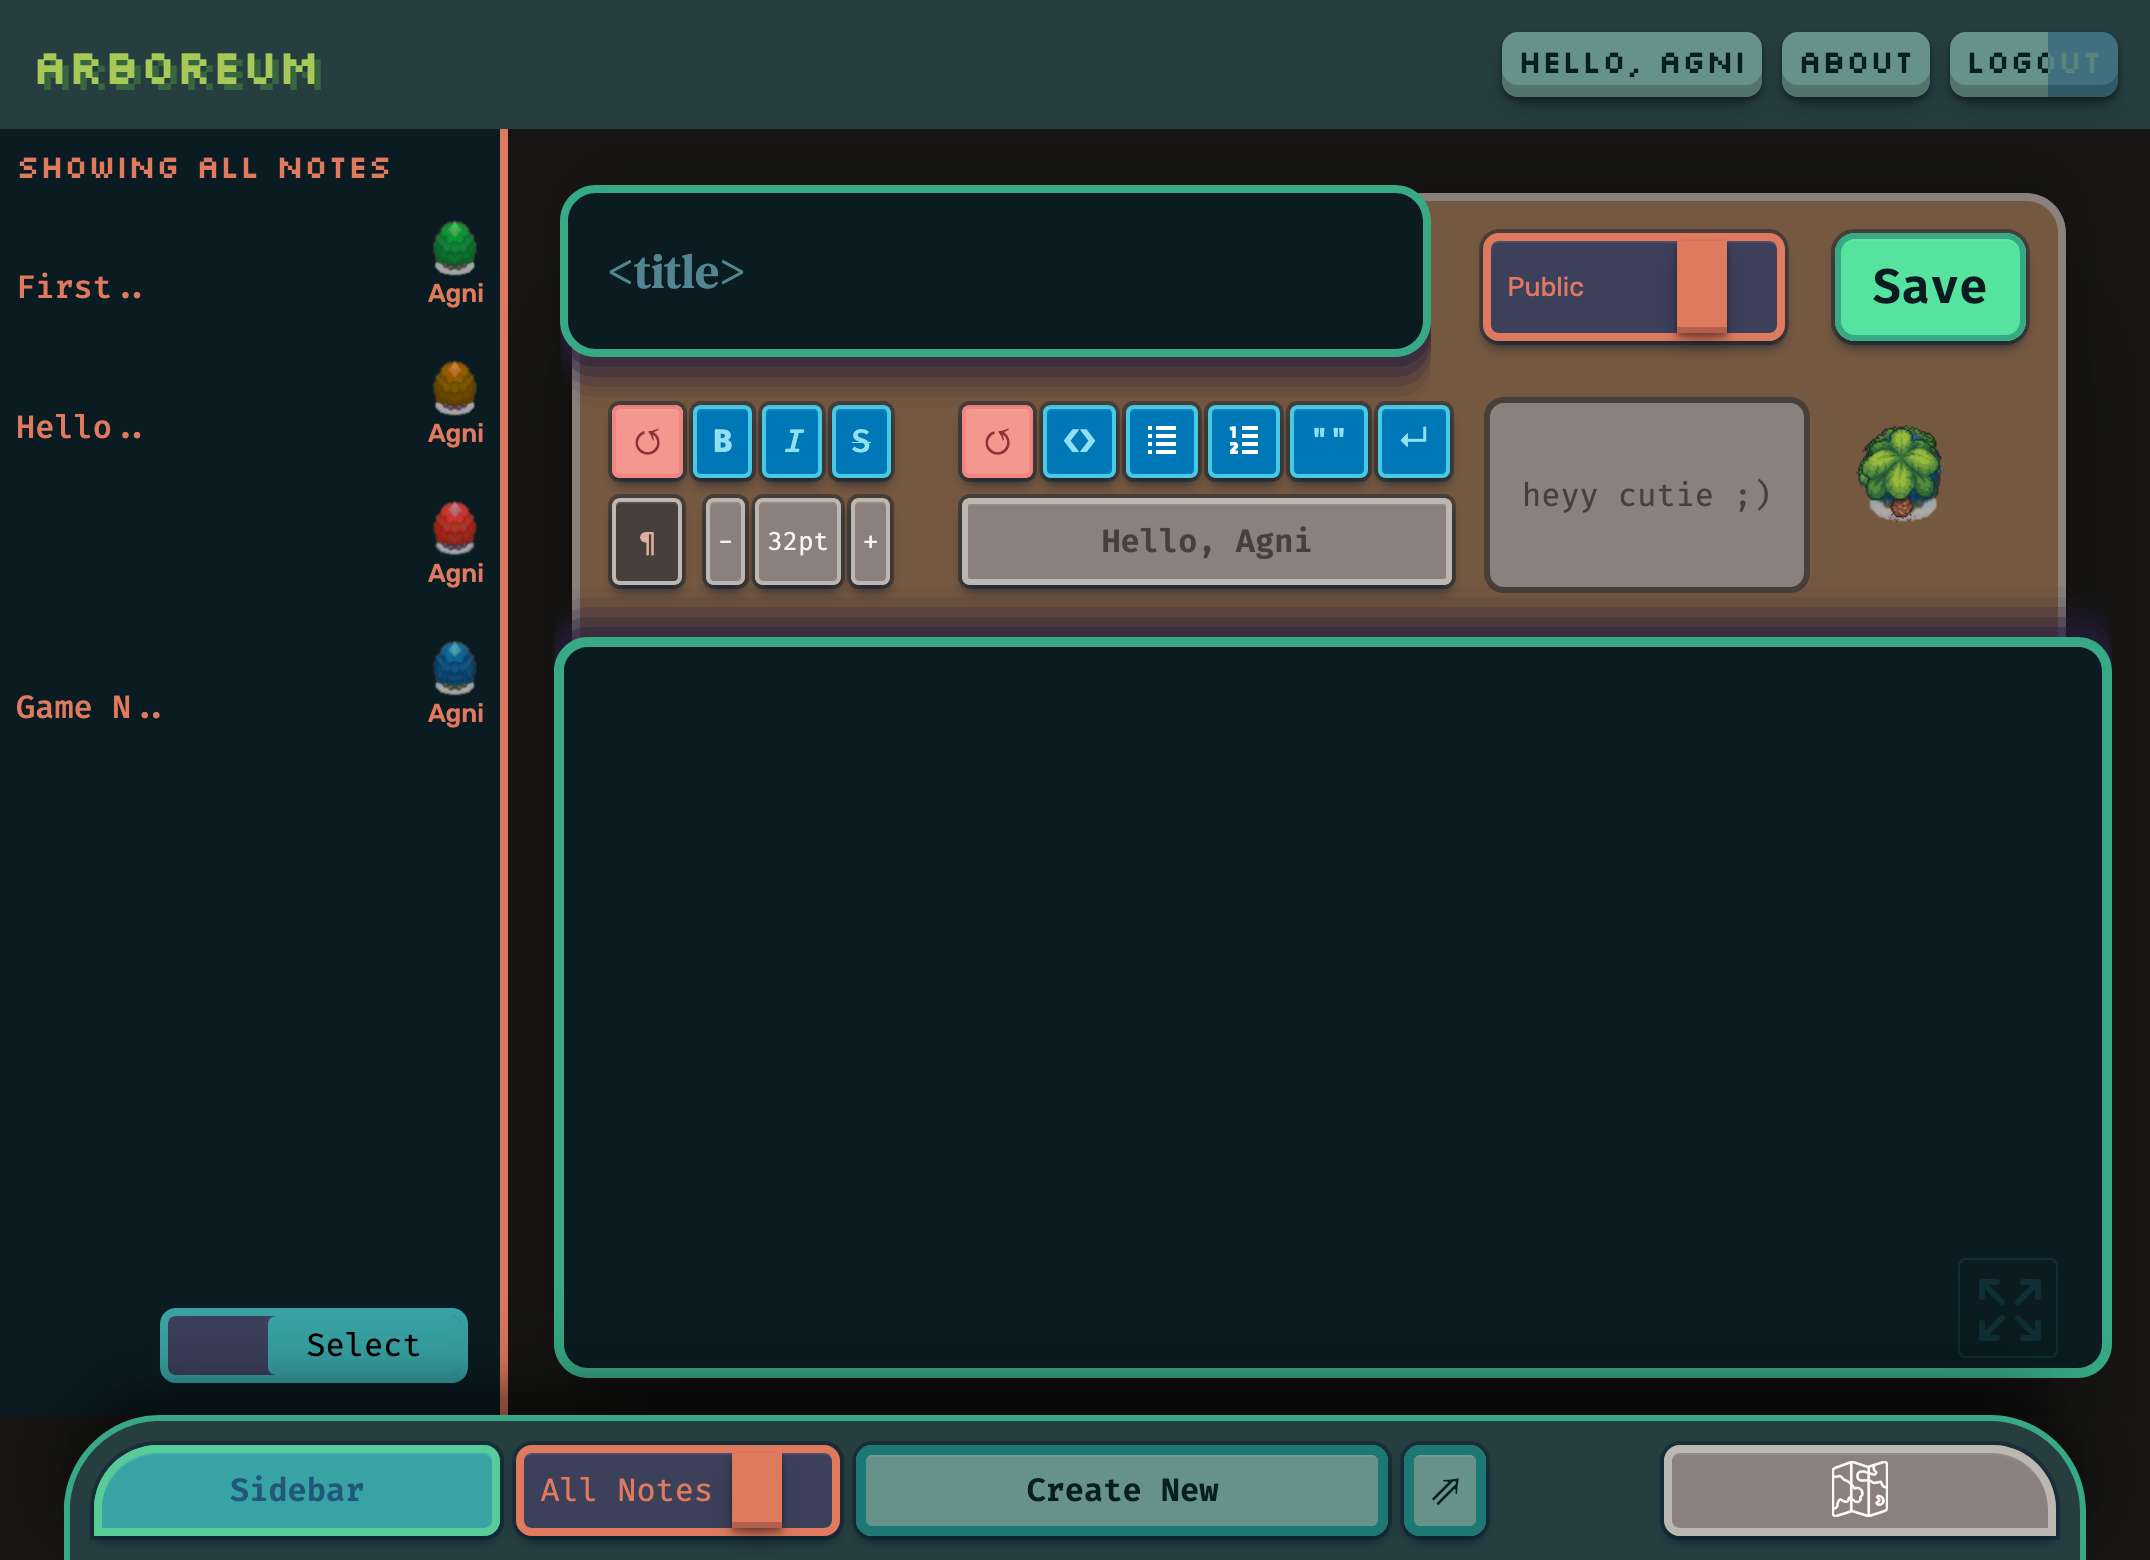Increase font size with plus button
The height and width of the screenshot is (1560, 2150).
[x=870, y=541]
